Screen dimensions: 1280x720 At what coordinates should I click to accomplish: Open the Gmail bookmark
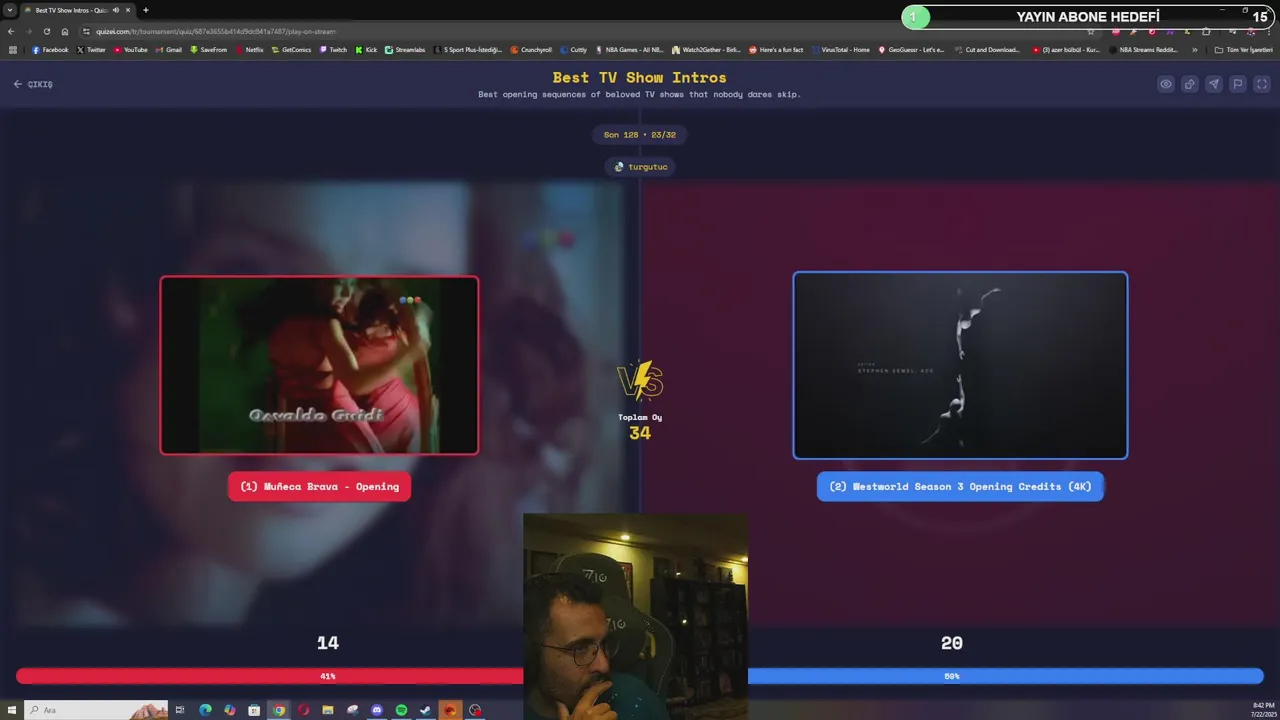coord(168,49)
